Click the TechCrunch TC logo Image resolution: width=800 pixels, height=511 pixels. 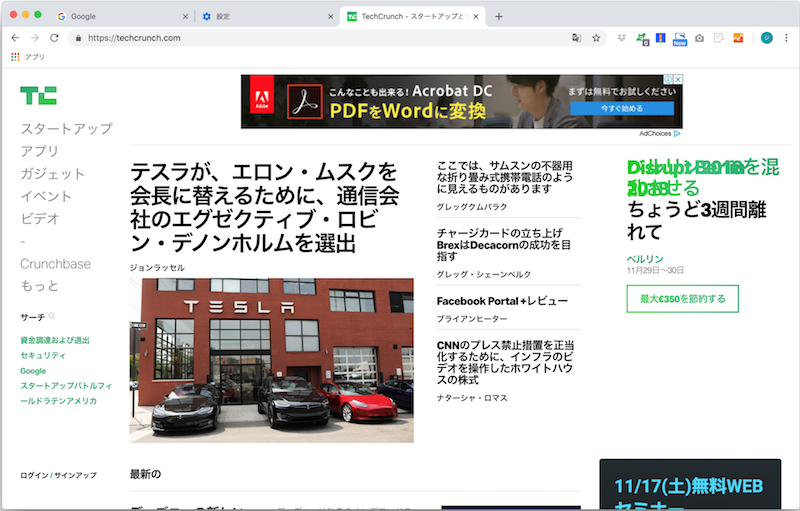pos(38,95)
